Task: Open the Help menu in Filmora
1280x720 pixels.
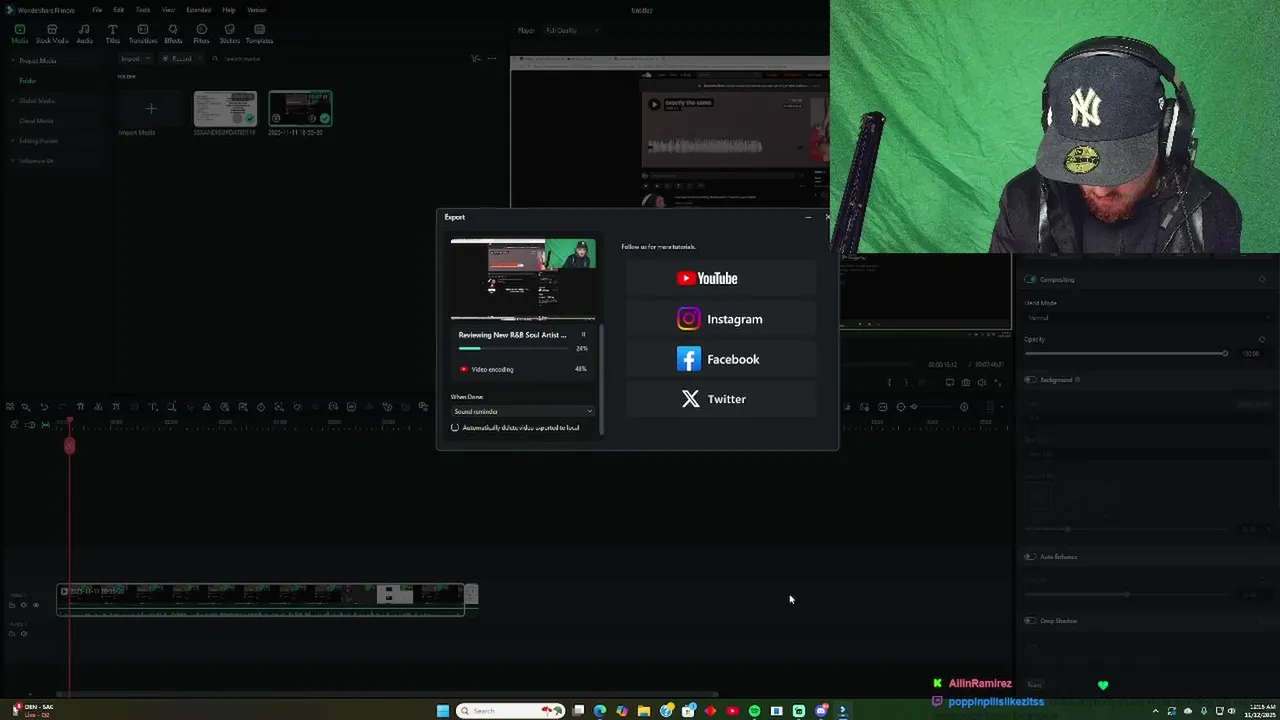Action: pyautogui.click(x=229, y=10)
